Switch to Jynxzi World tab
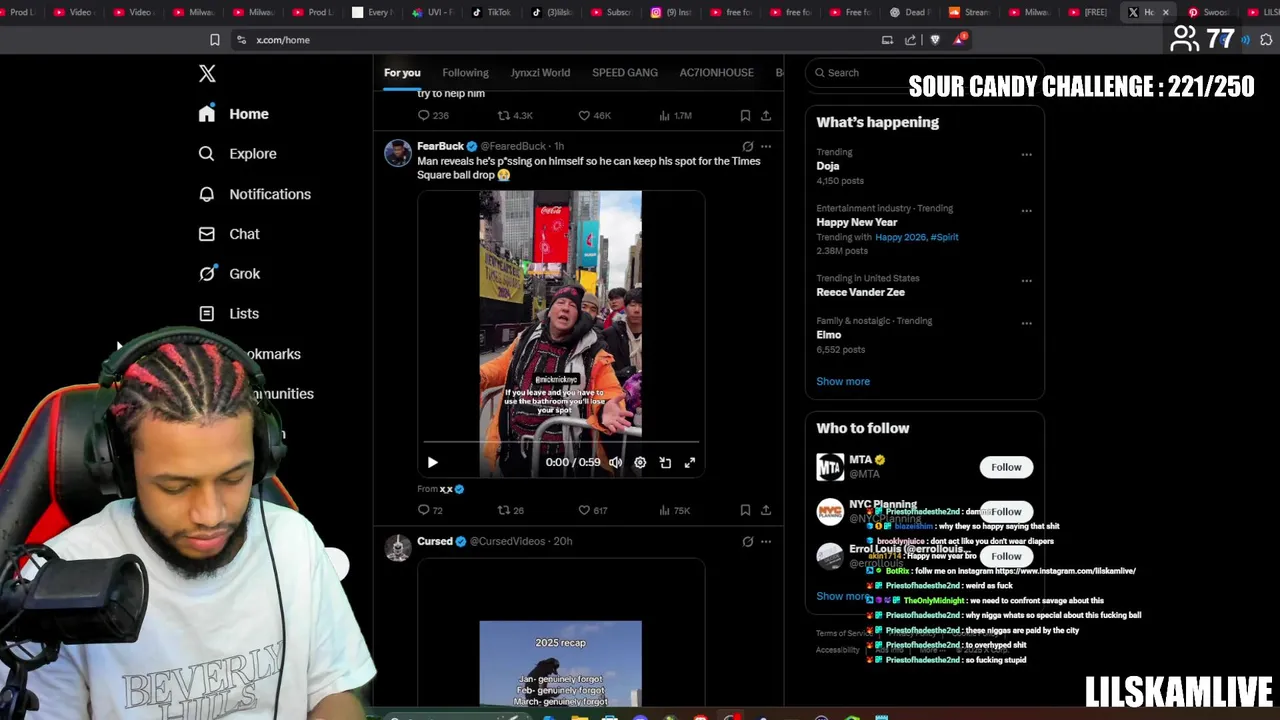 click(x=540, y=73)
